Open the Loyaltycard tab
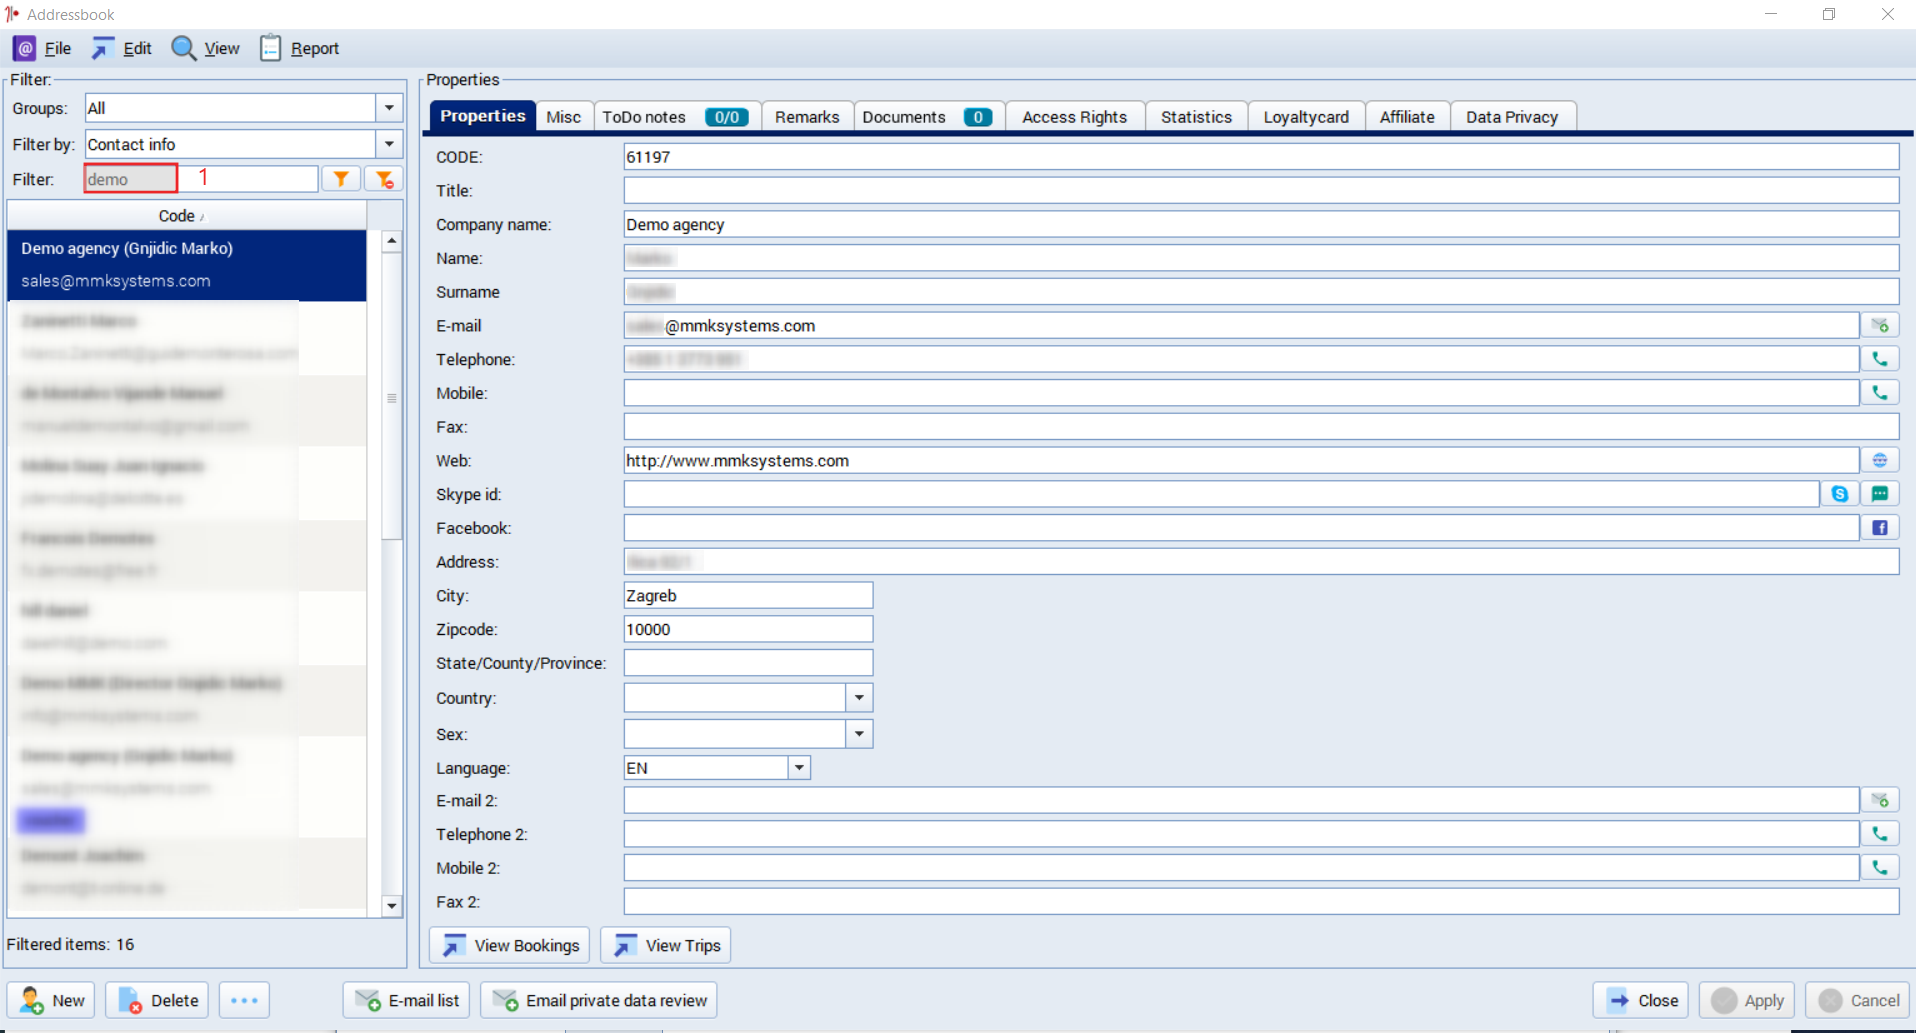 pyautogui.click(x=1306, y=117)
